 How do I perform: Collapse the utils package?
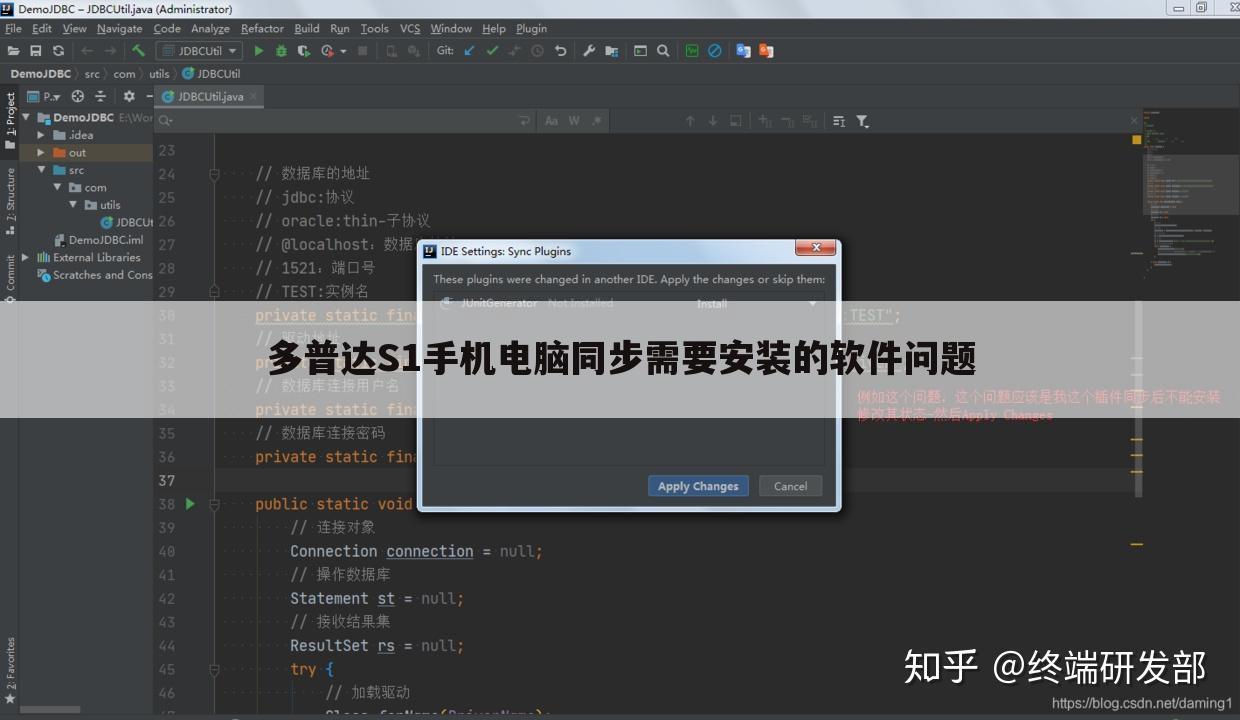[x=73, y=205]
